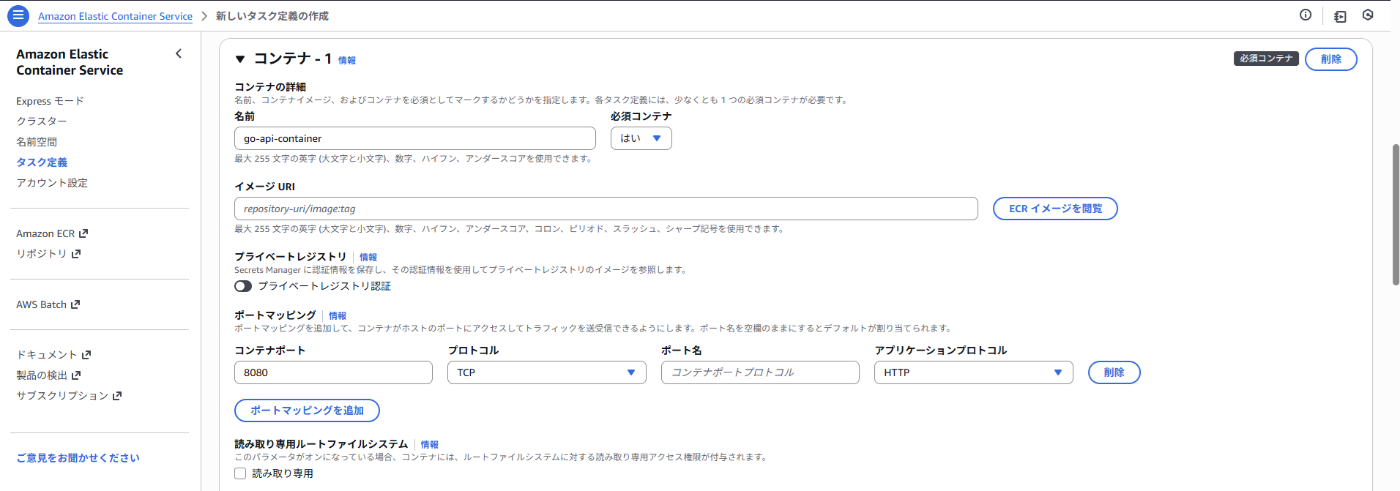Click external link icon beside サブスクリプション

tap(117, 396)
